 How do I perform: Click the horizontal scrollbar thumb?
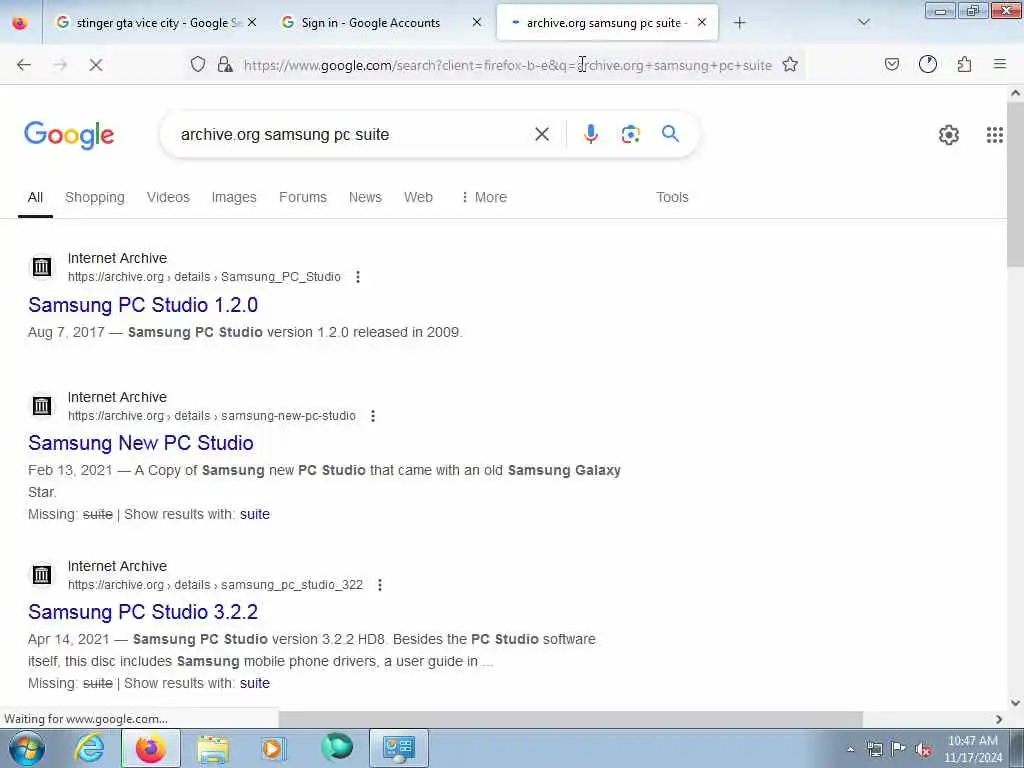pos(570,719)
